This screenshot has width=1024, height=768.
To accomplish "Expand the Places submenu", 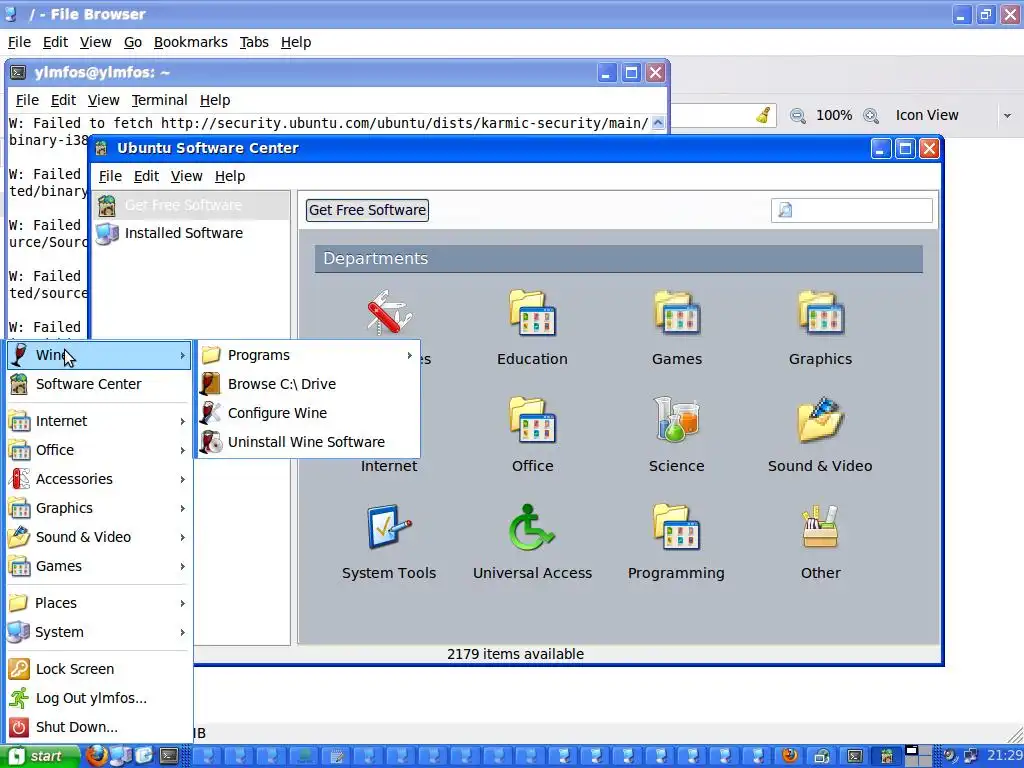I will pos(99,603).
